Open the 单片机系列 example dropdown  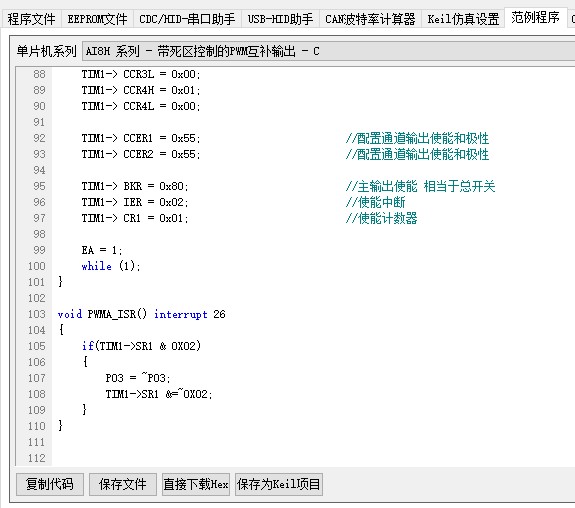click(329, 51)
